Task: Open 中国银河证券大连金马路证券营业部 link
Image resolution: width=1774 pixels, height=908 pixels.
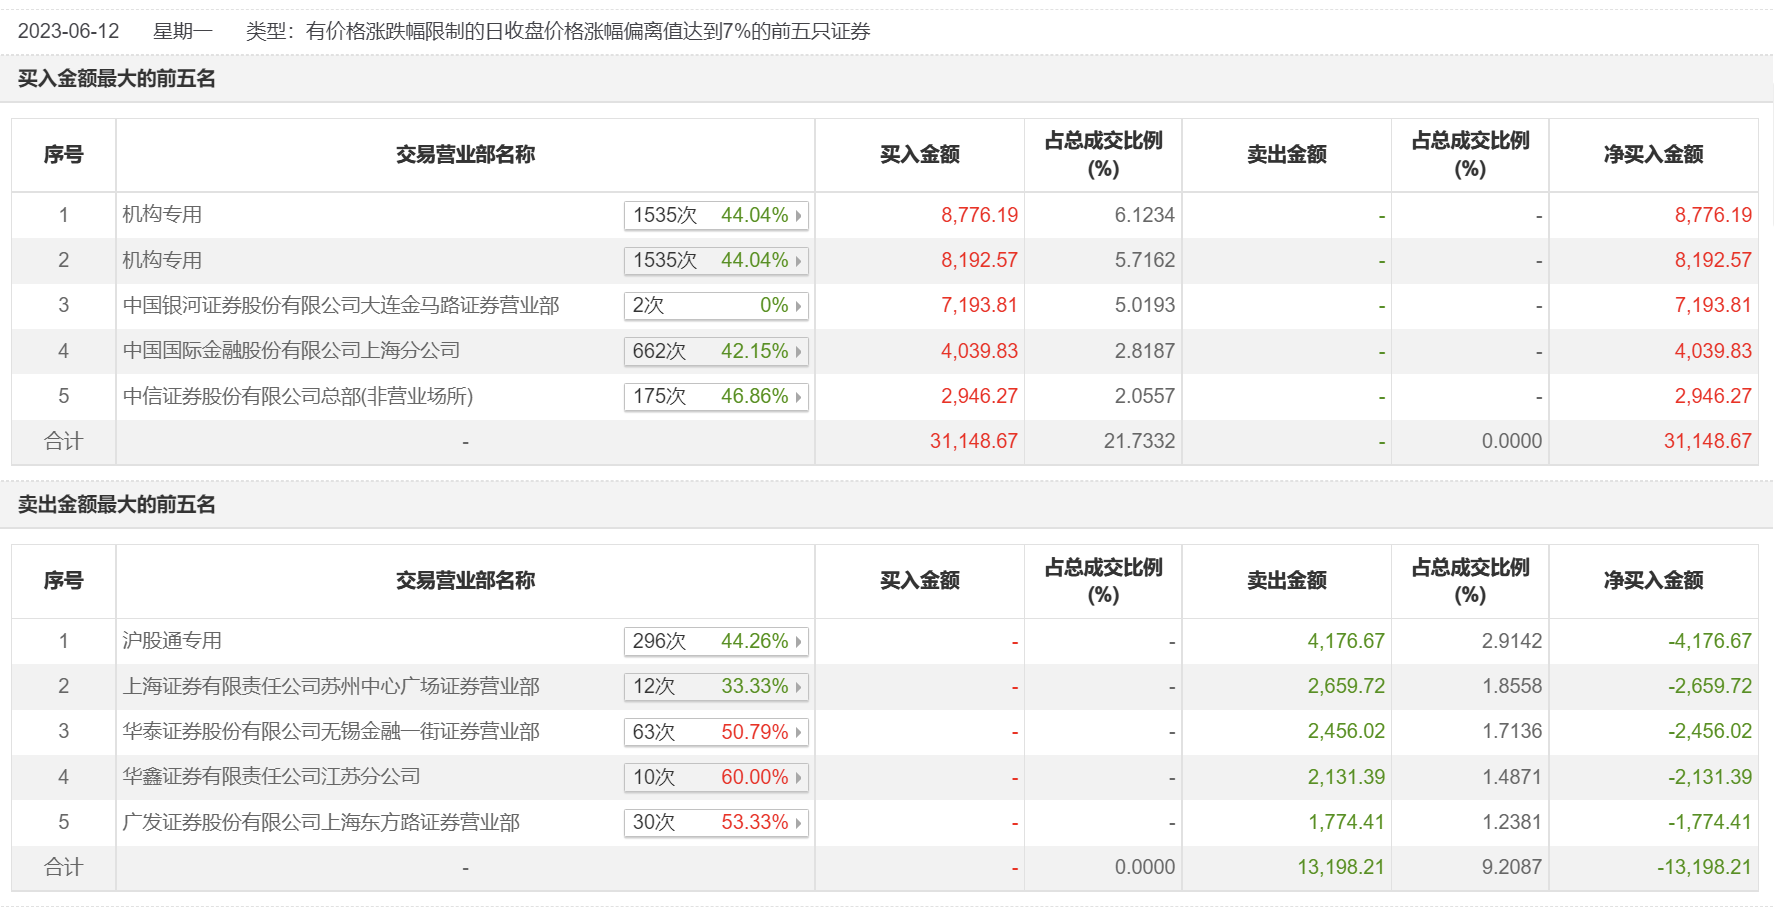Action: [341, 305]
